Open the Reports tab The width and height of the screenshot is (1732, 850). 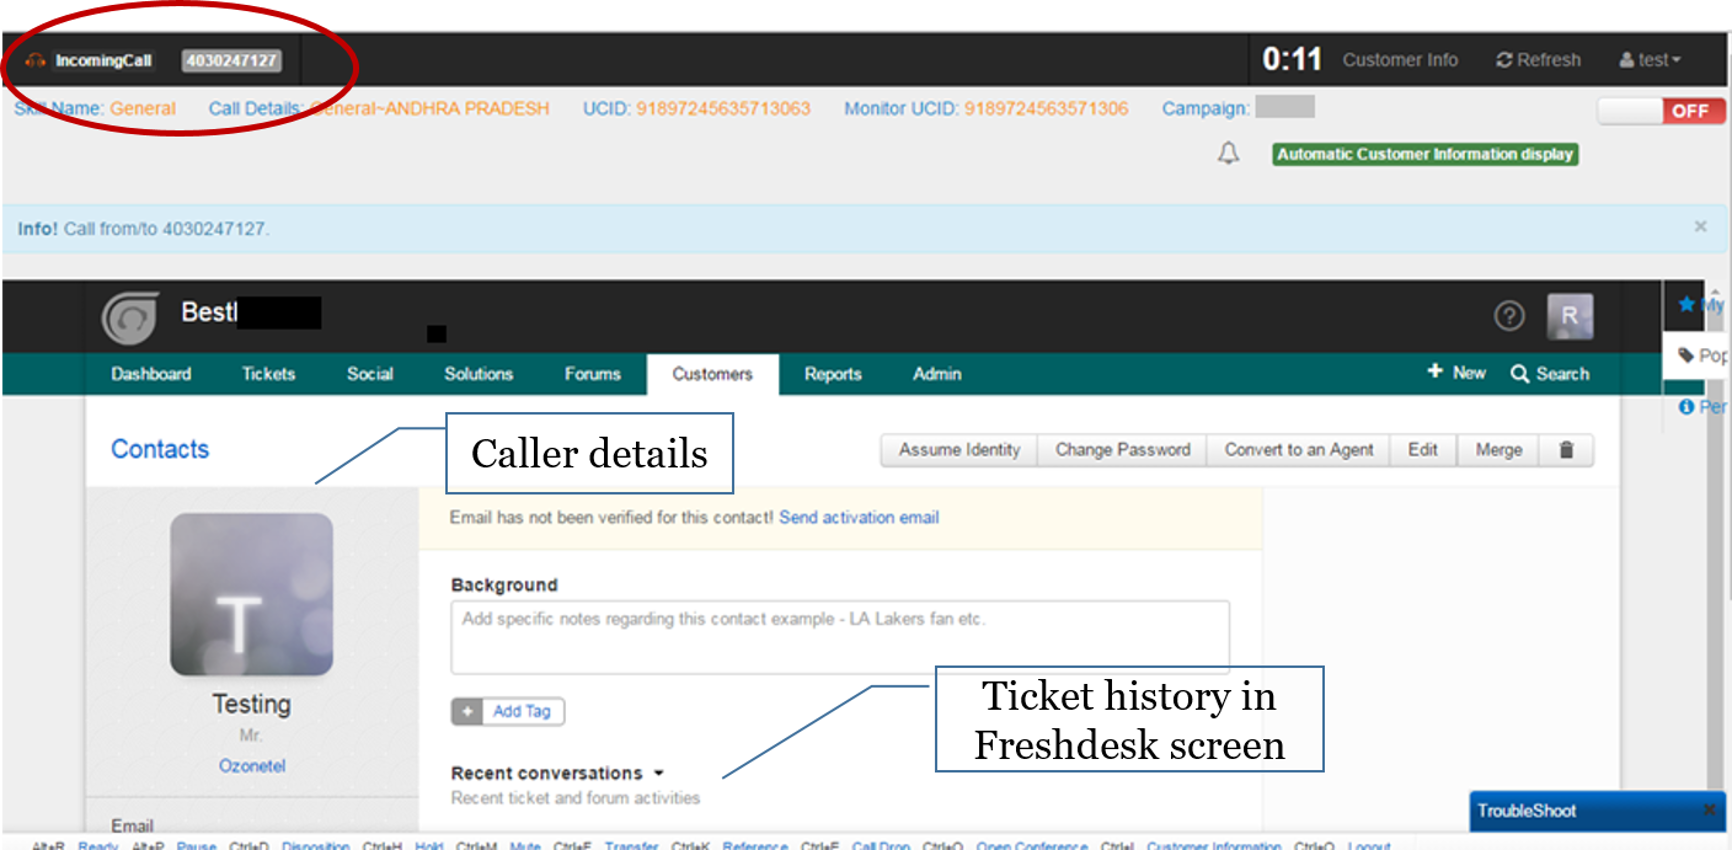(x=833, y=374)
